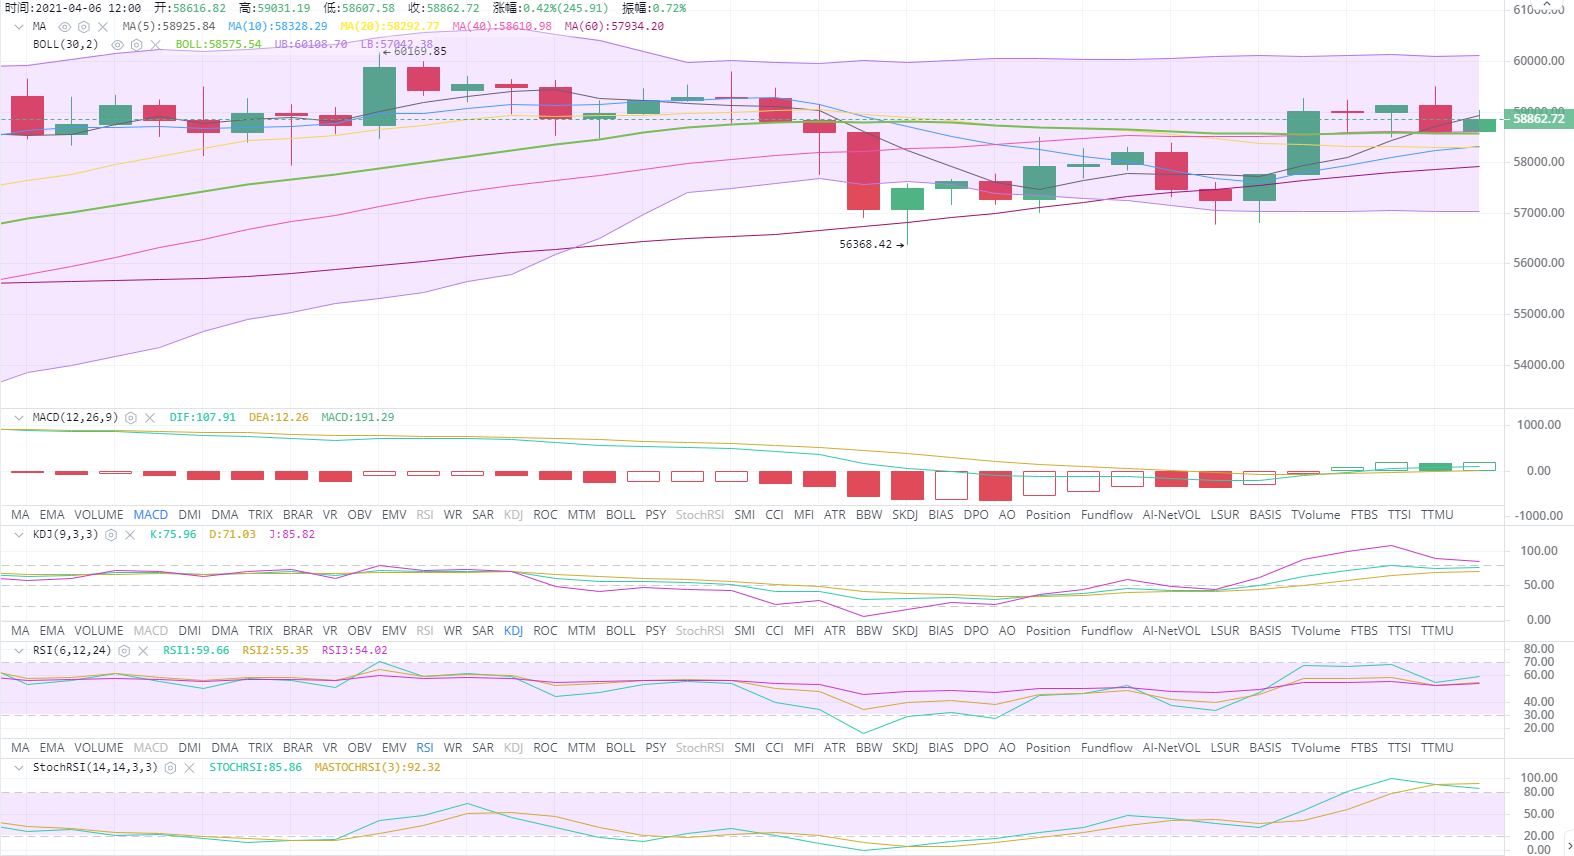The image size is (1574, 856).
Task: Select highlighted RSI tab under RSI pane
Action: (x=425, y=748)
